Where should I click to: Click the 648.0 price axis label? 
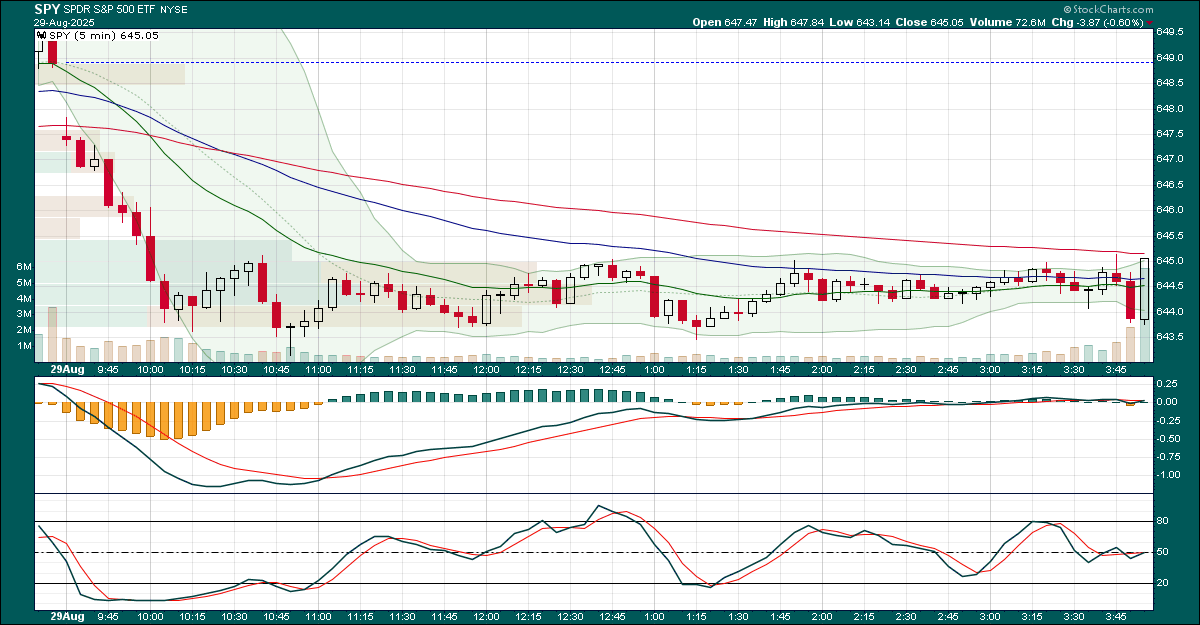point(1171,108)
